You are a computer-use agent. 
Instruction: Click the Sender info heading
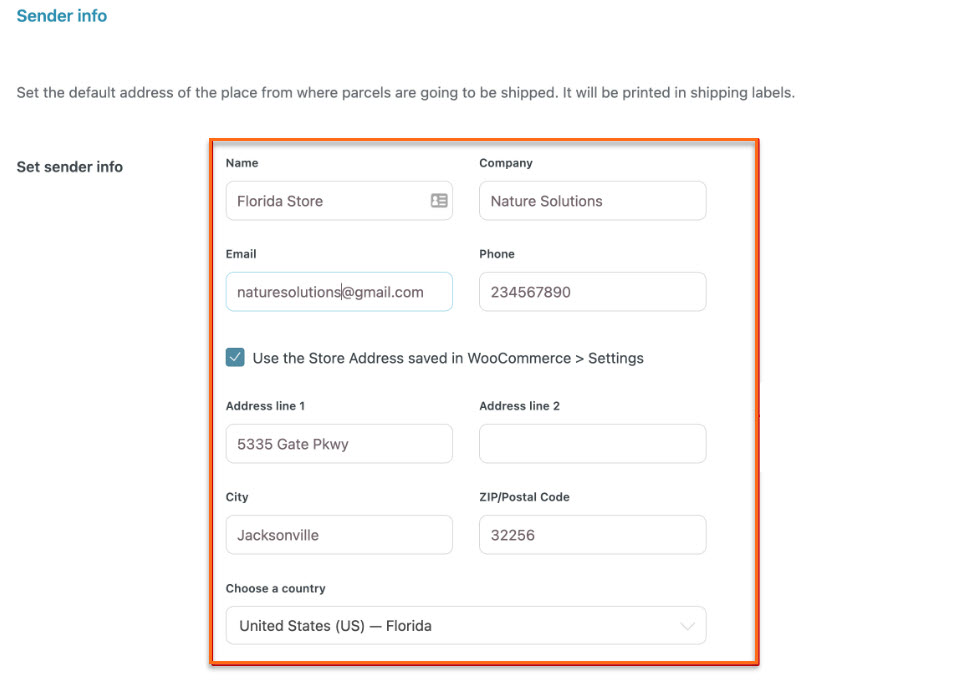coord(62,16)
